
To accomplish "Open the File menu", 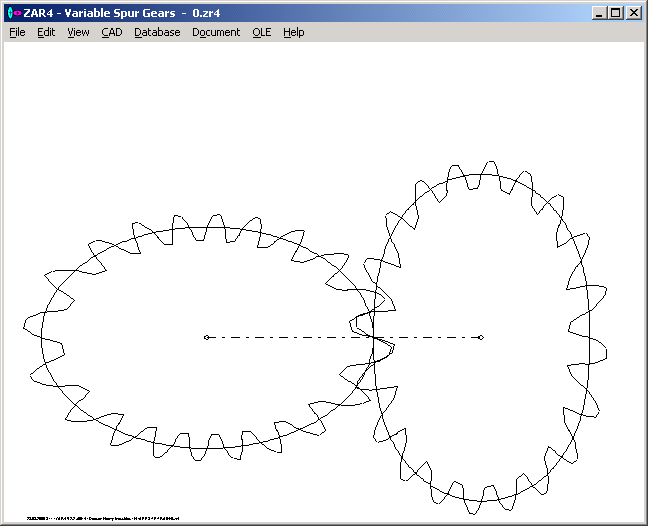I will (17, 32).
